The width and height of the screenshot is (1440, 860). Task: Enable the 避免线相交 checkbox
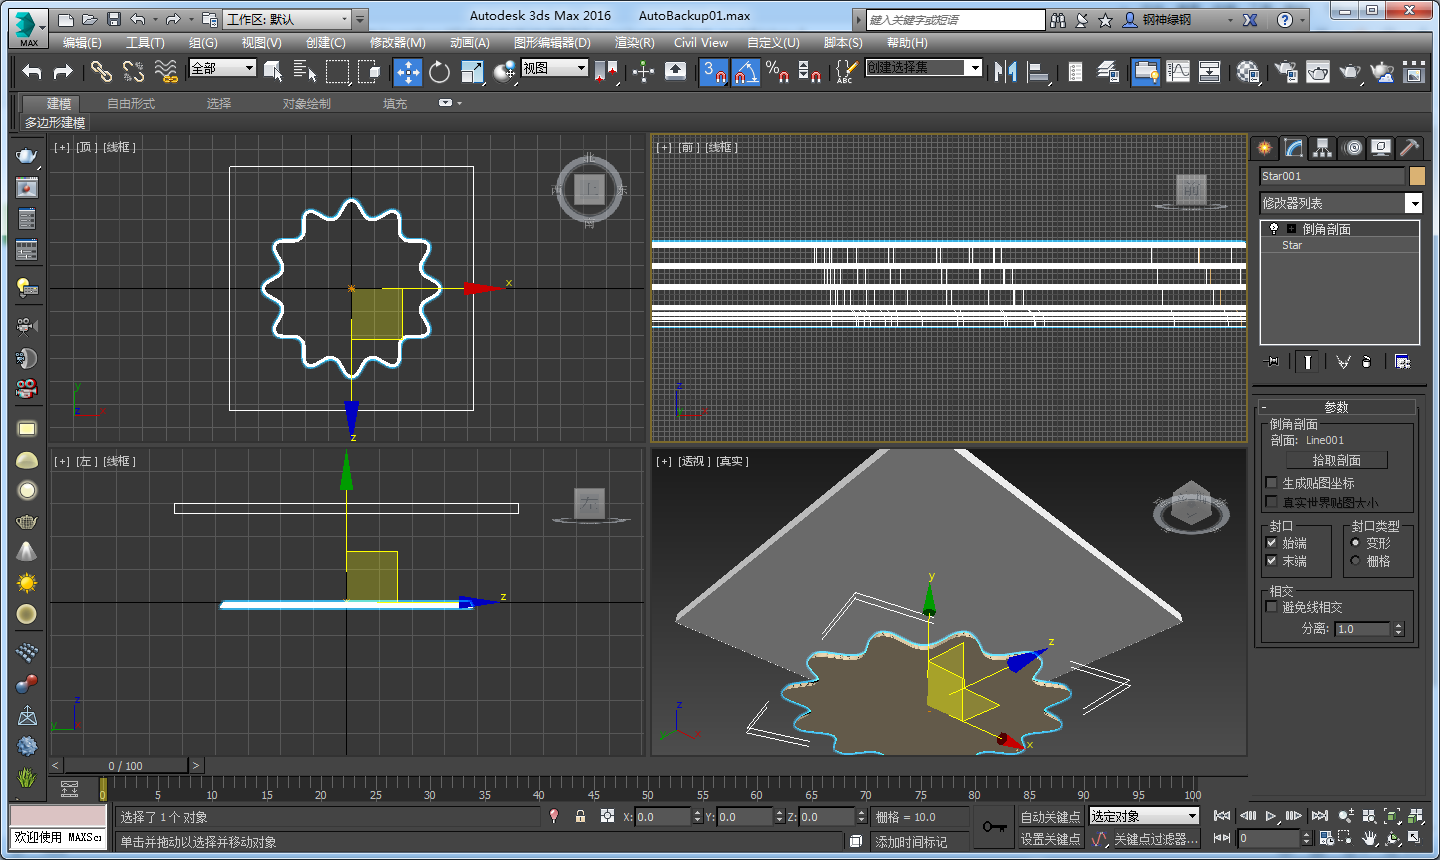tap(1272, 607)
